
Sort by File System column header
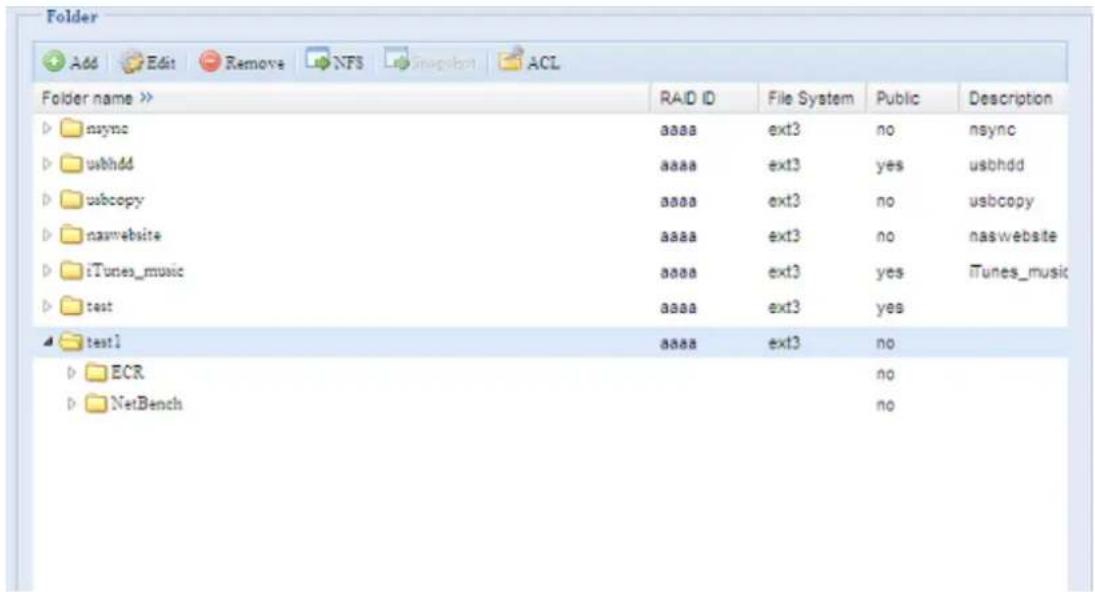(812, 98)
